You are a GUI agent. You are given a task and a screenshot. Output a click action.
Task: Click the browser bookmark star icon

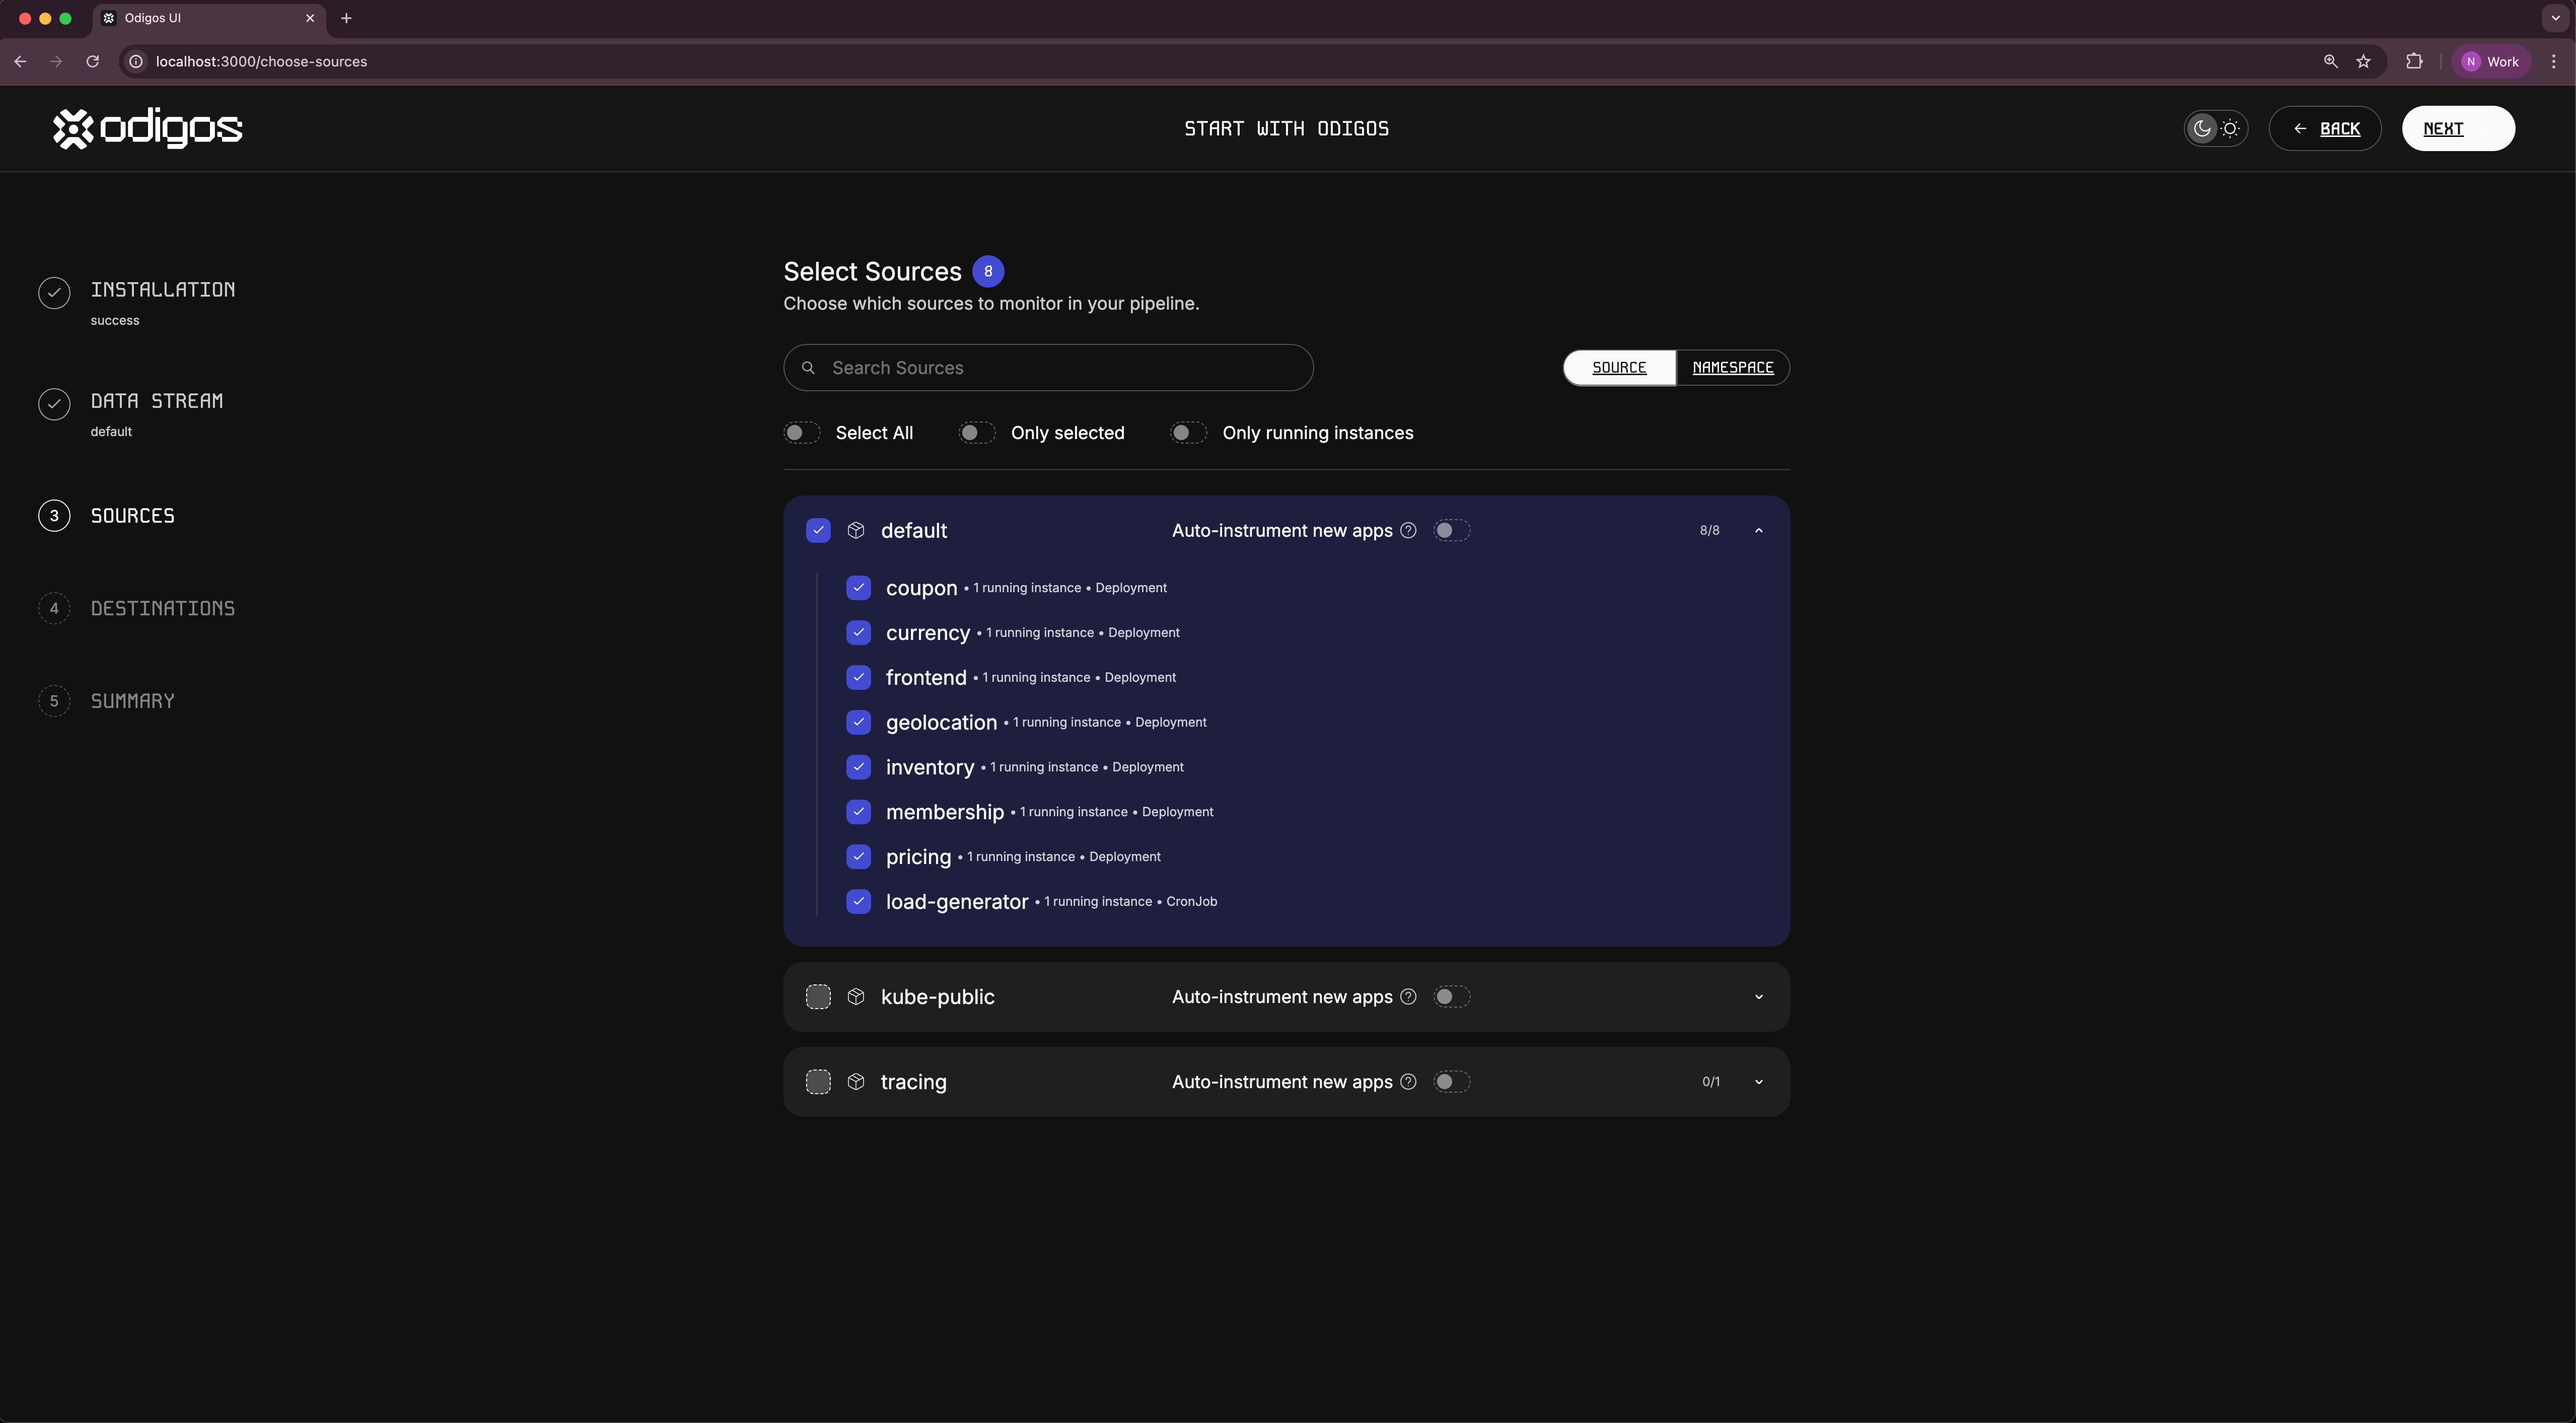point(2363,61)
